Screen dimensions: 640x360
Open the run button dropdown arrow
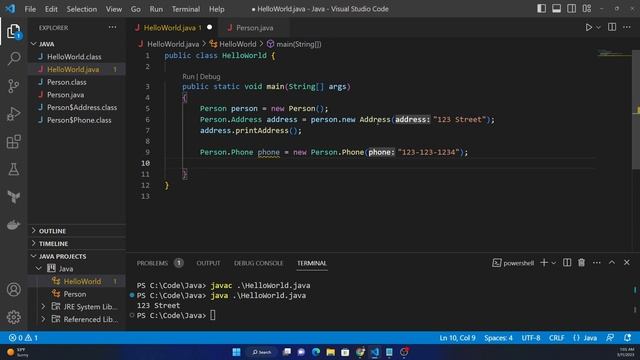(598, 27)
